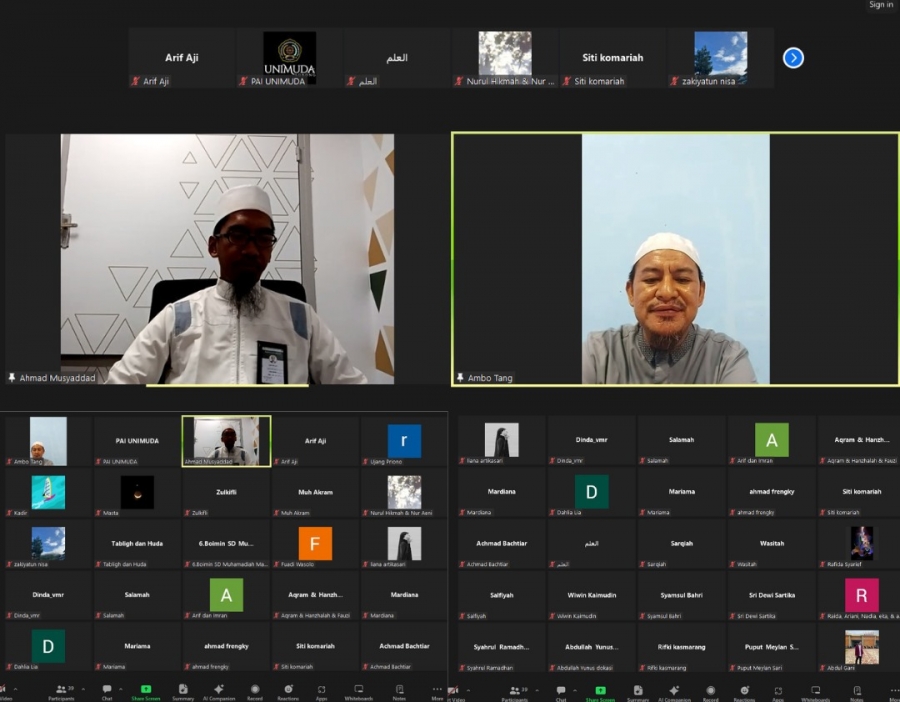Click the Sign in link
Screen dimensions: 900x702
[881, 5]
